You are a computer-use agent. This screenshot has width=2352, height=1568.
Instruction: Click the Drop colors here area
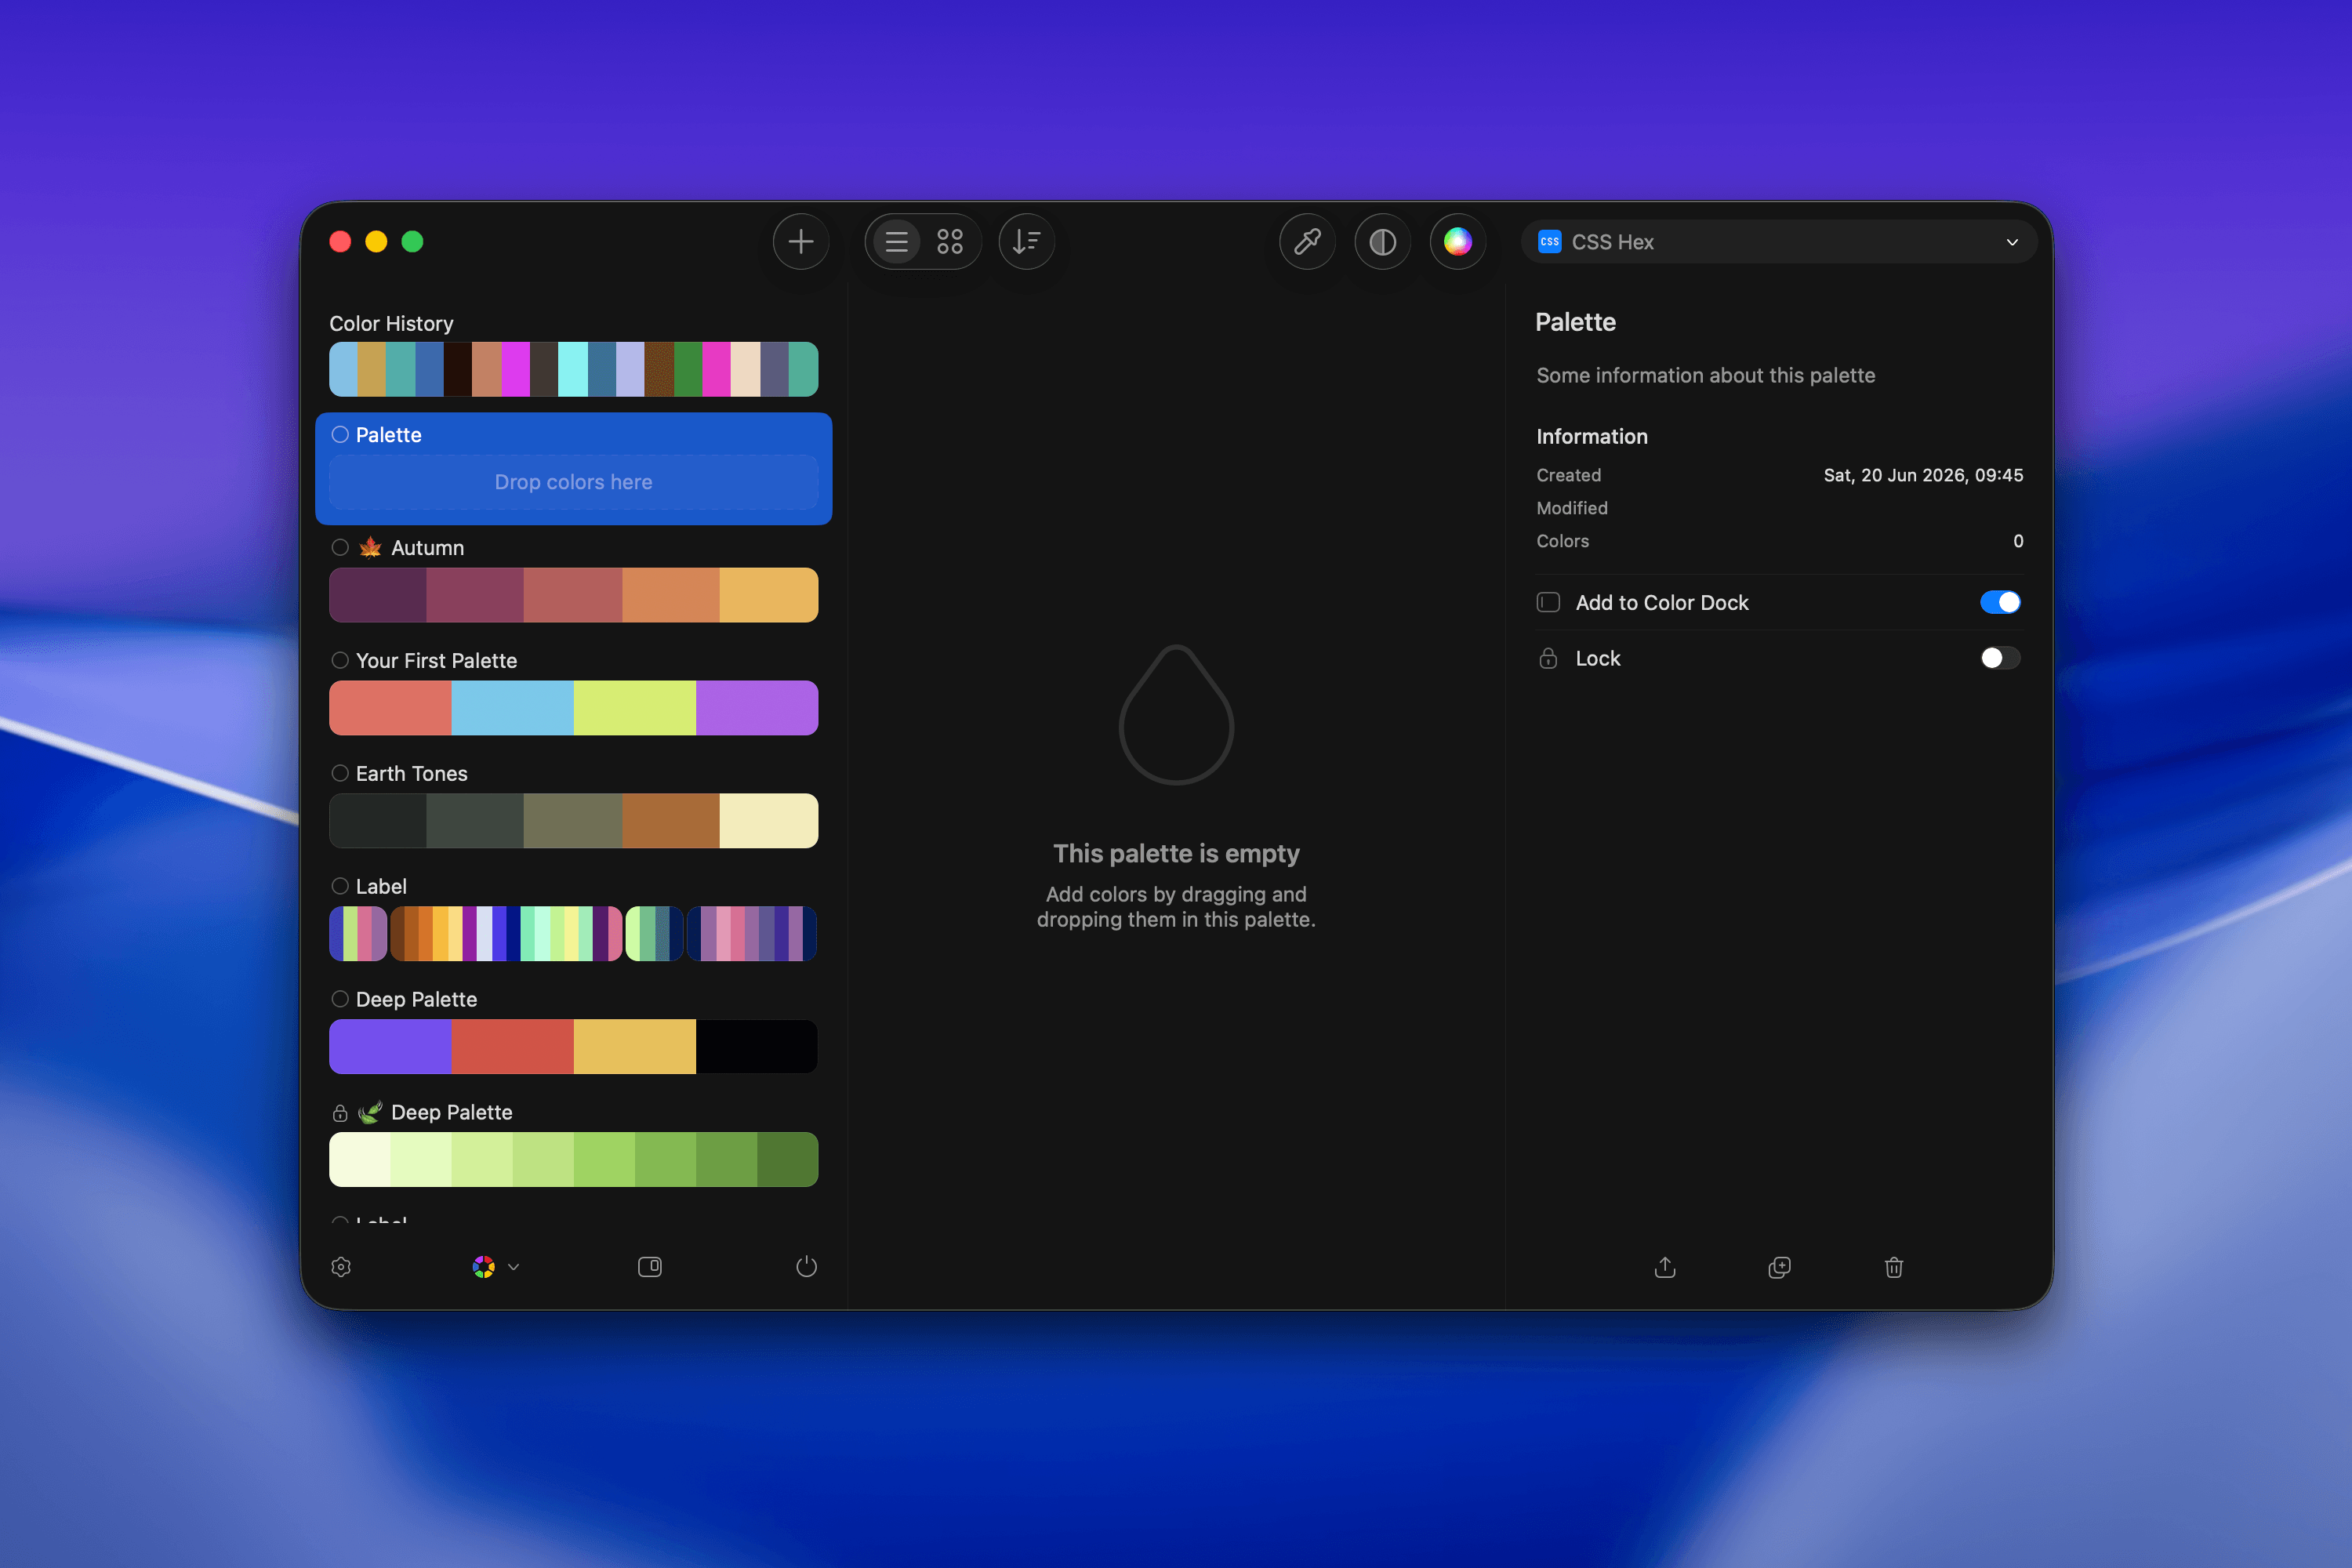click(x=573, y=482)
